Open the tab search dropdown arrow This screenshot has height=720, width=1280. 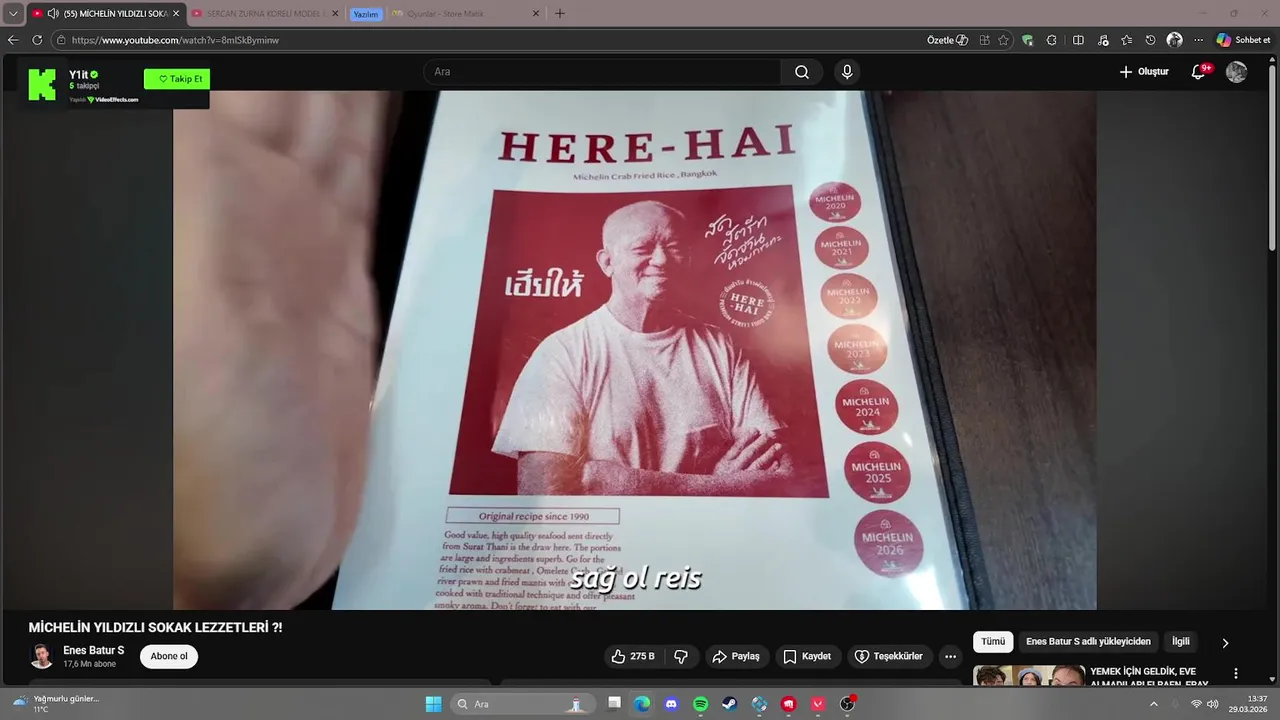point(13,14)
